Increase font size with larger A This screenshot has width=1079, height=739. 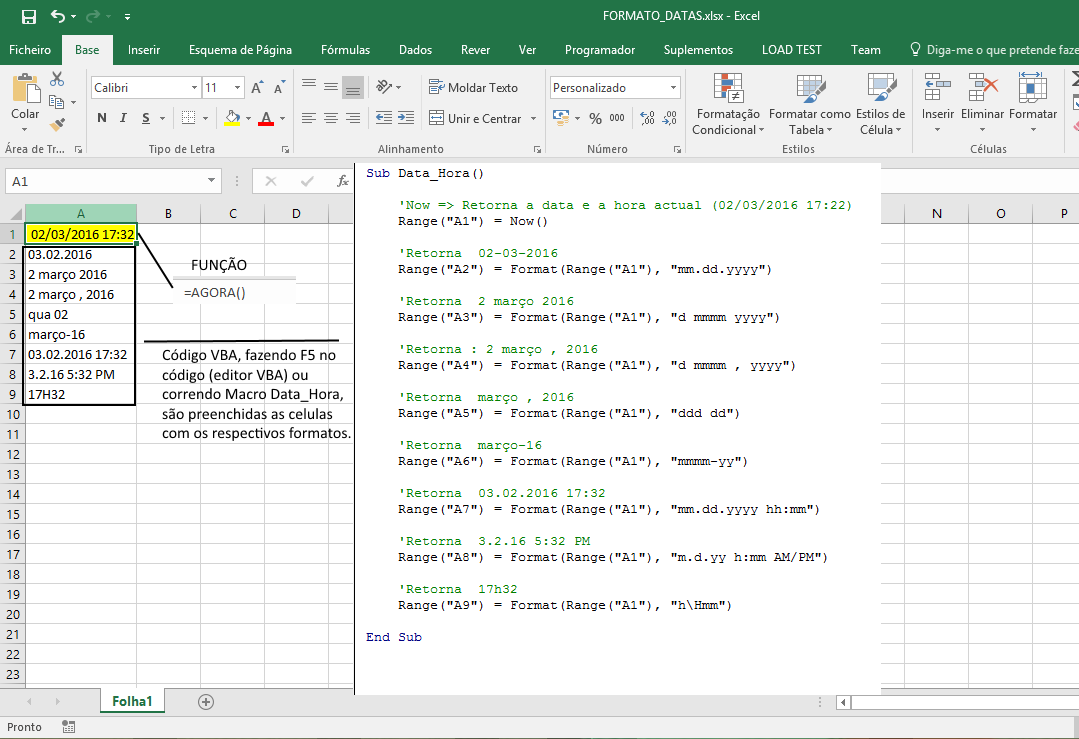click(257, 87)
